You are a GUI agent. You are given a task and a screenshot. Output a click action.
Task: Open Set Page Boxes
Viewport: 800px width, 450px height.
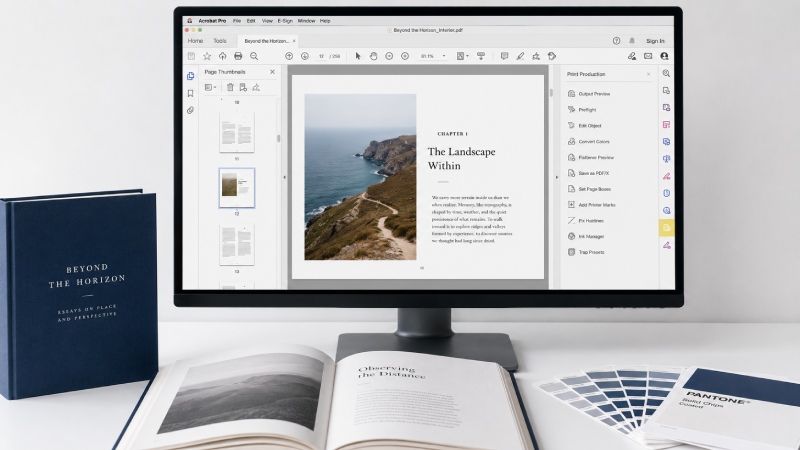589,189
